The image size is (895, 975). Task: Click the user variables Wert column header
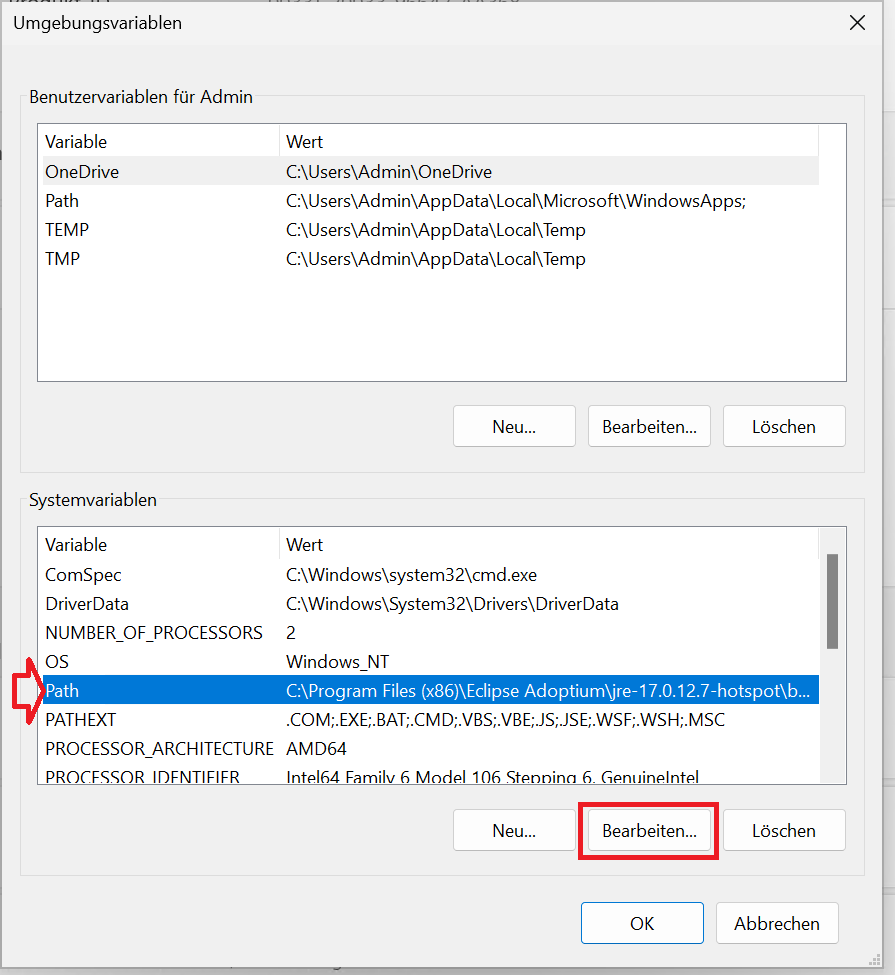(x=549, y=142)
